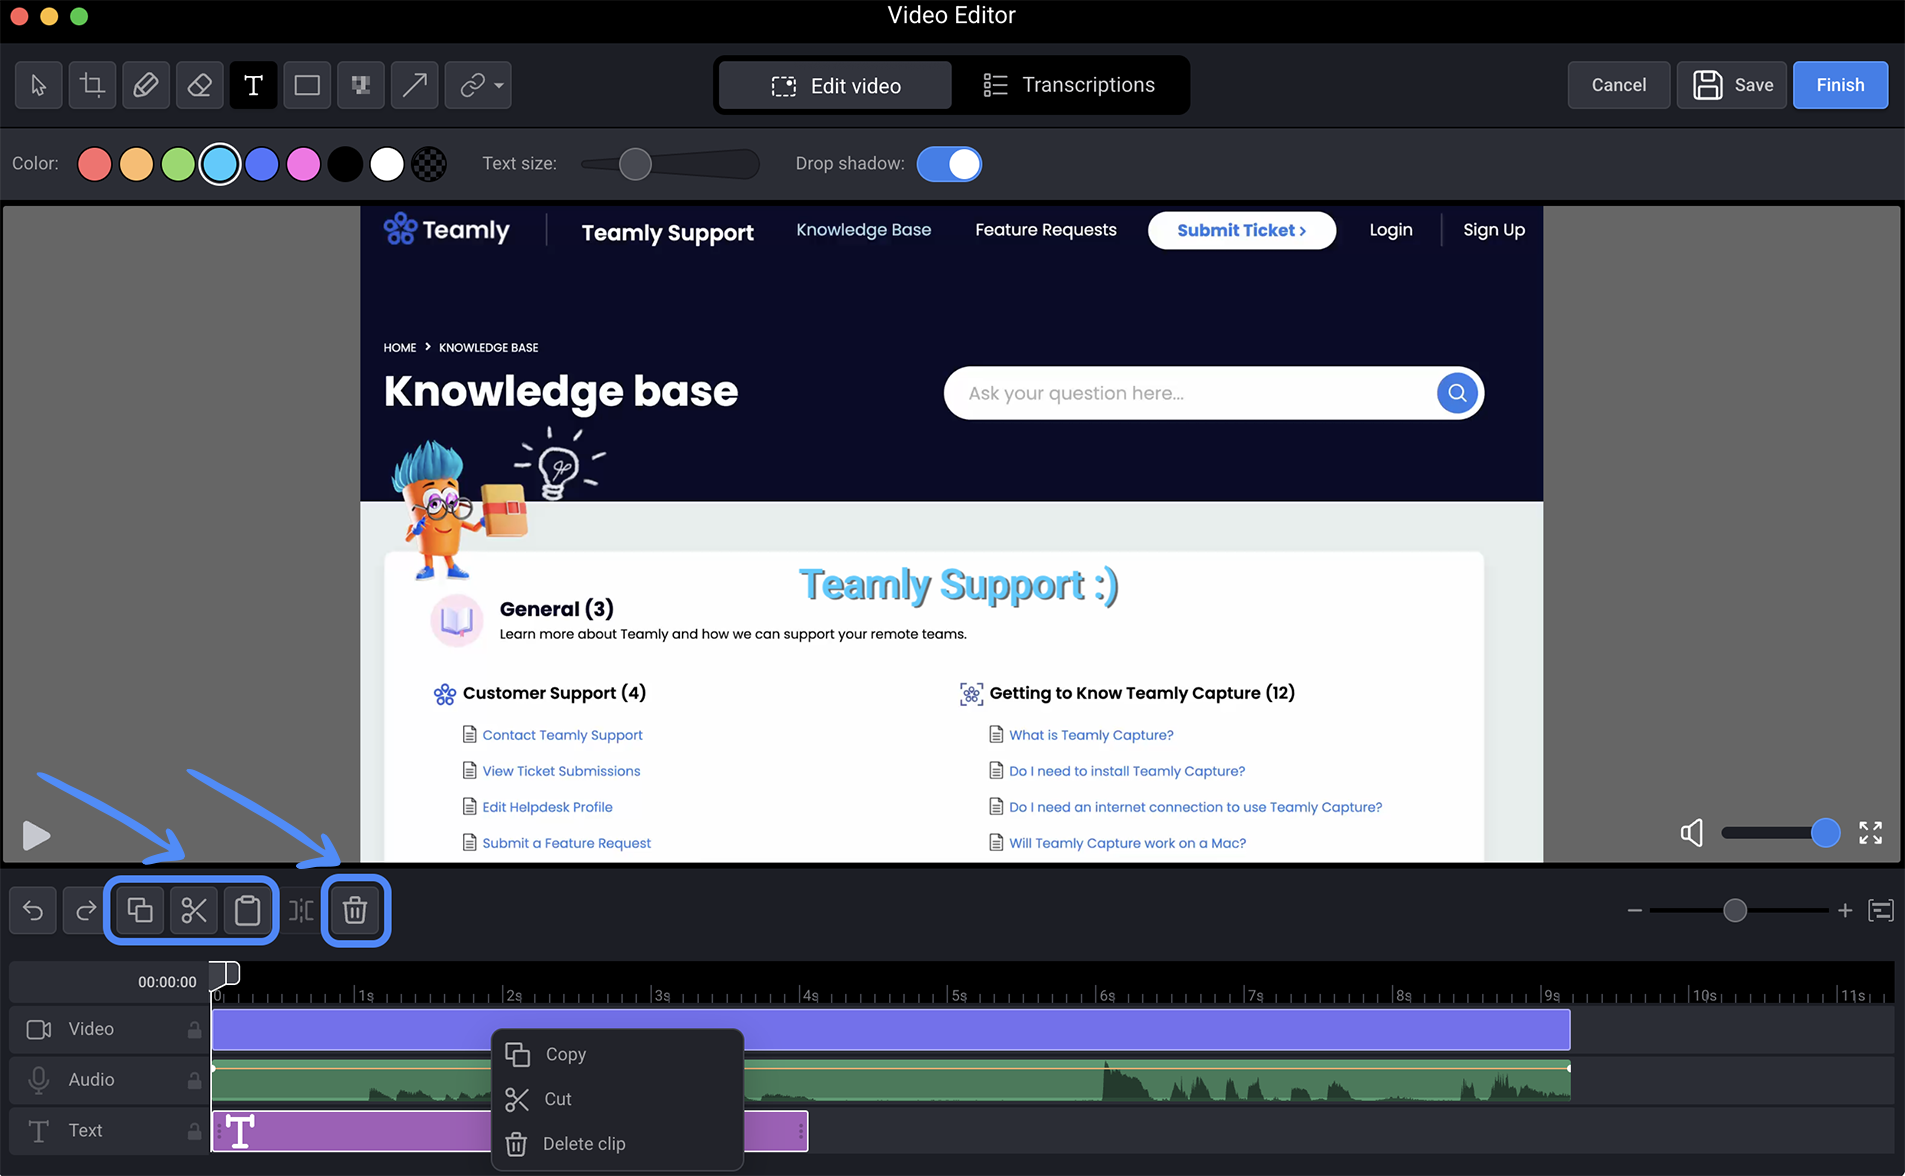Select the green audio waveform clip
The height and width of the screenshot is (1176, 1905).
(x=891, y=1080)
